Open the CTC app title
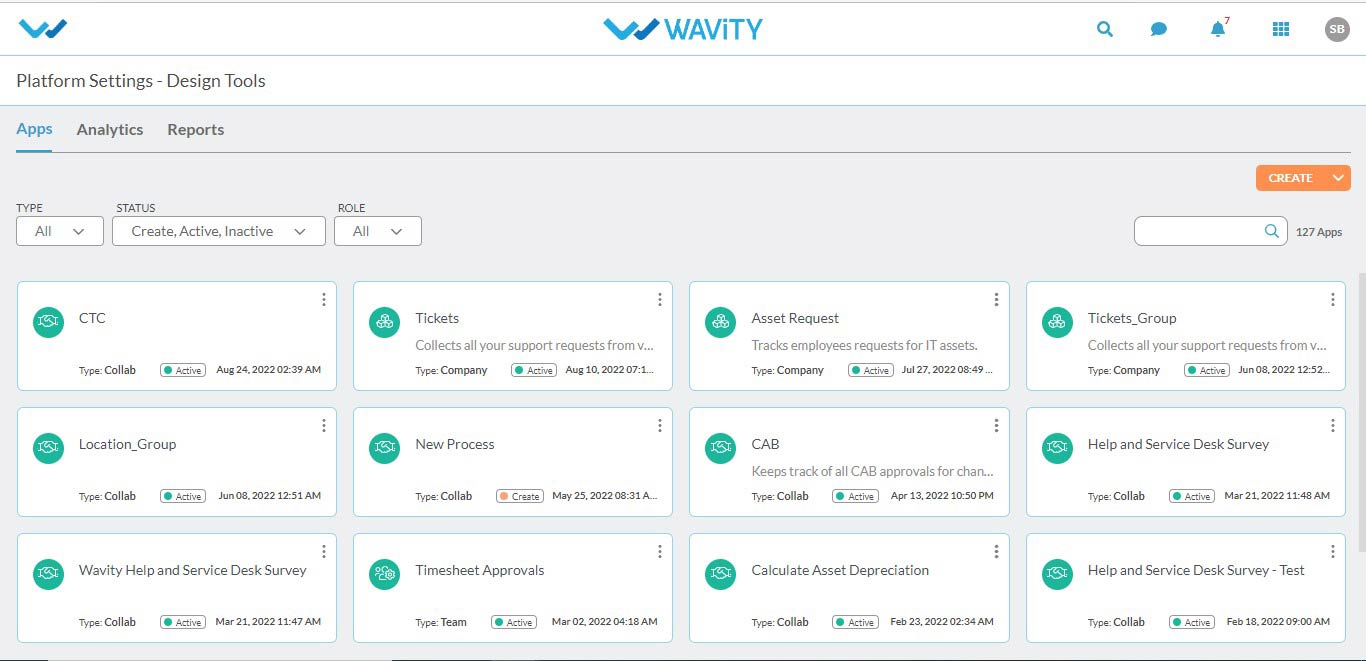This screenshot has height=661, width=1366. click(92, 318)
